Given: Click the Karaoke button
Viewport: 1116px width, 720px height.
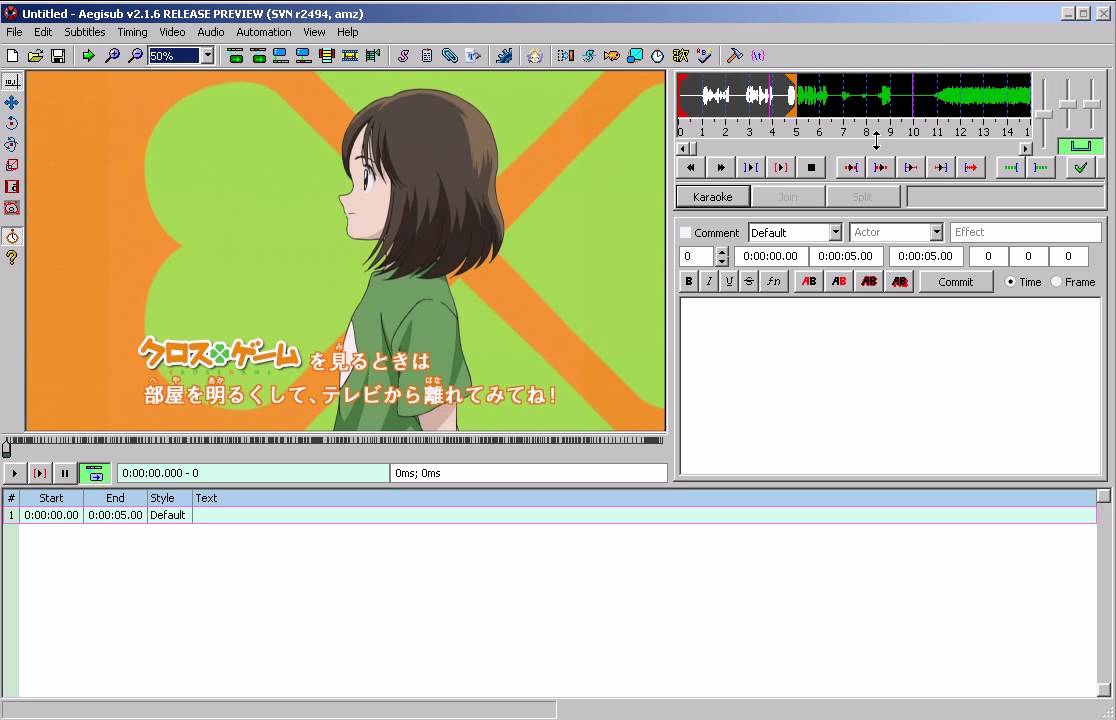Looking at the screenshot, I should 712,196.
